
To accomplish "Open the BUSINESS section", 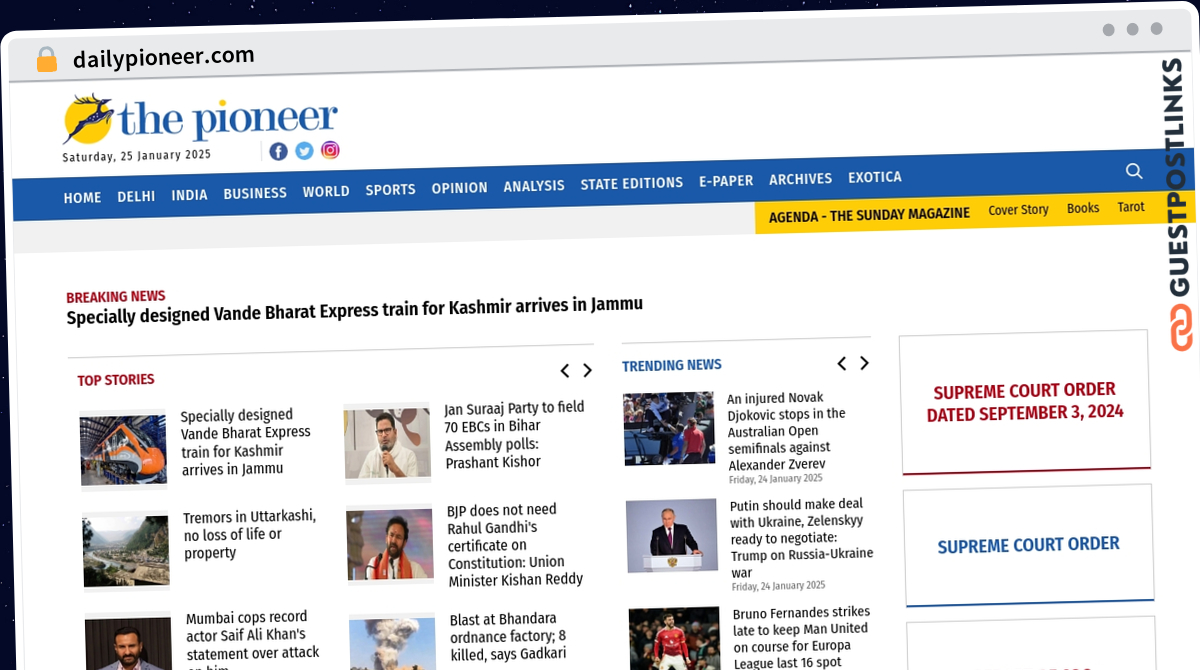I will point(255,194).
